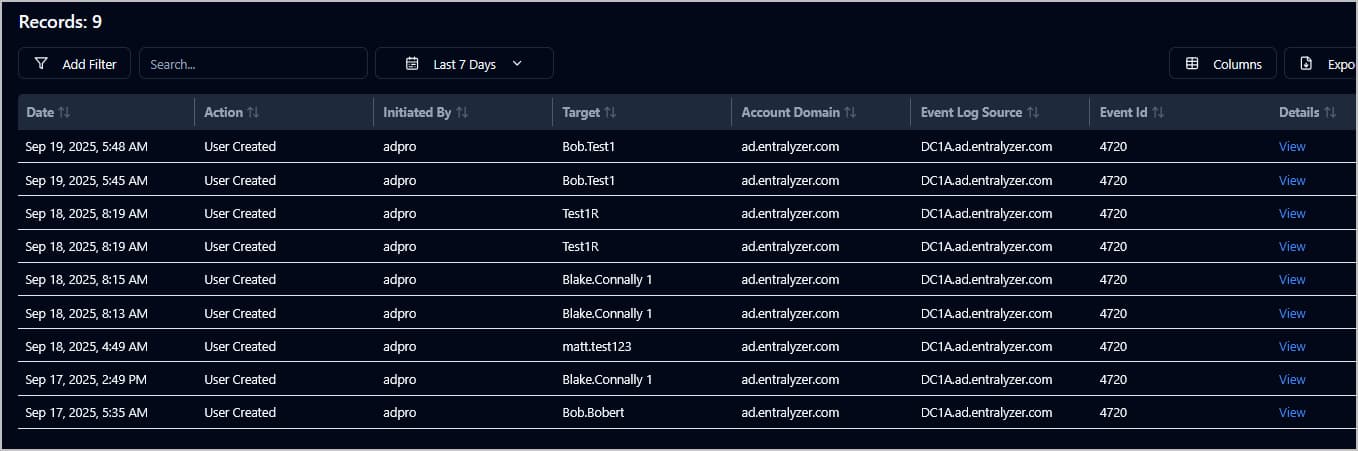This screenshot has width=1358, height=451.
Task: Click the Details column sort icon
Action: tap(1330, 113)
